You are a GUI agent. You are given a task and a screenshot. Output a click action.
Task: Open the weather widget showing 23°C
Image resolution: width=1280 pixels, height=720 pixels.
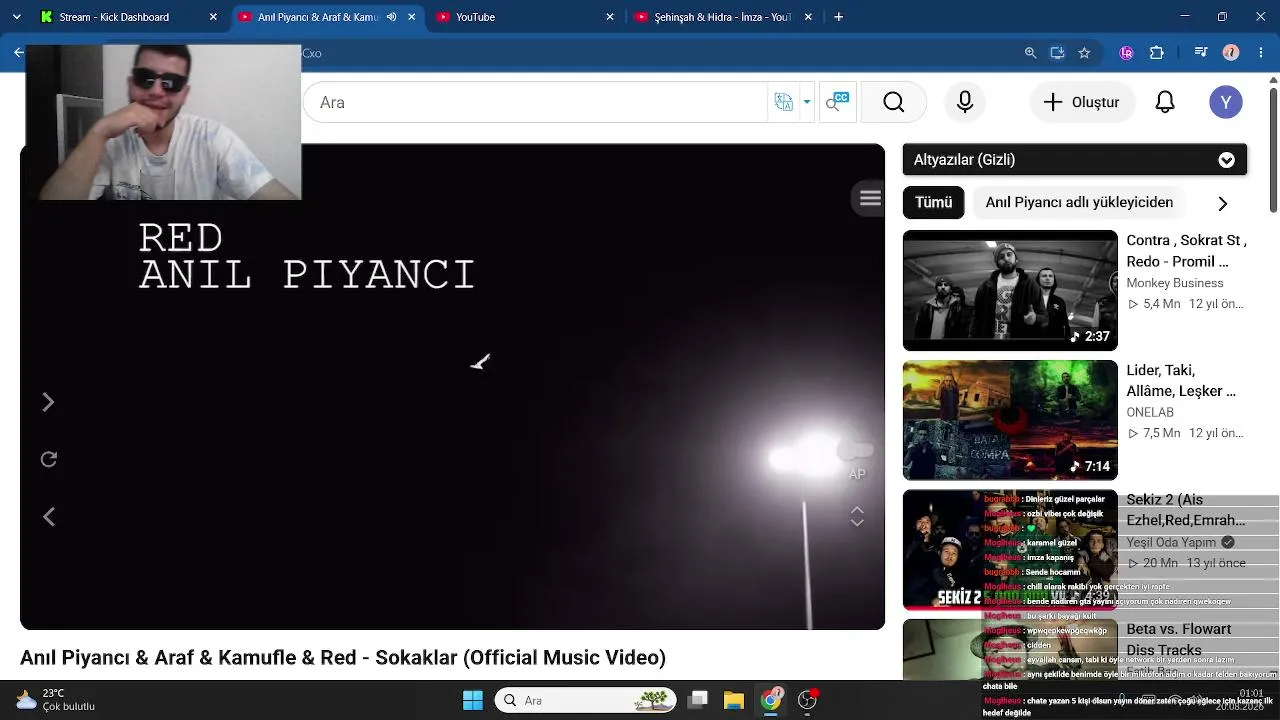pos(55,700)
